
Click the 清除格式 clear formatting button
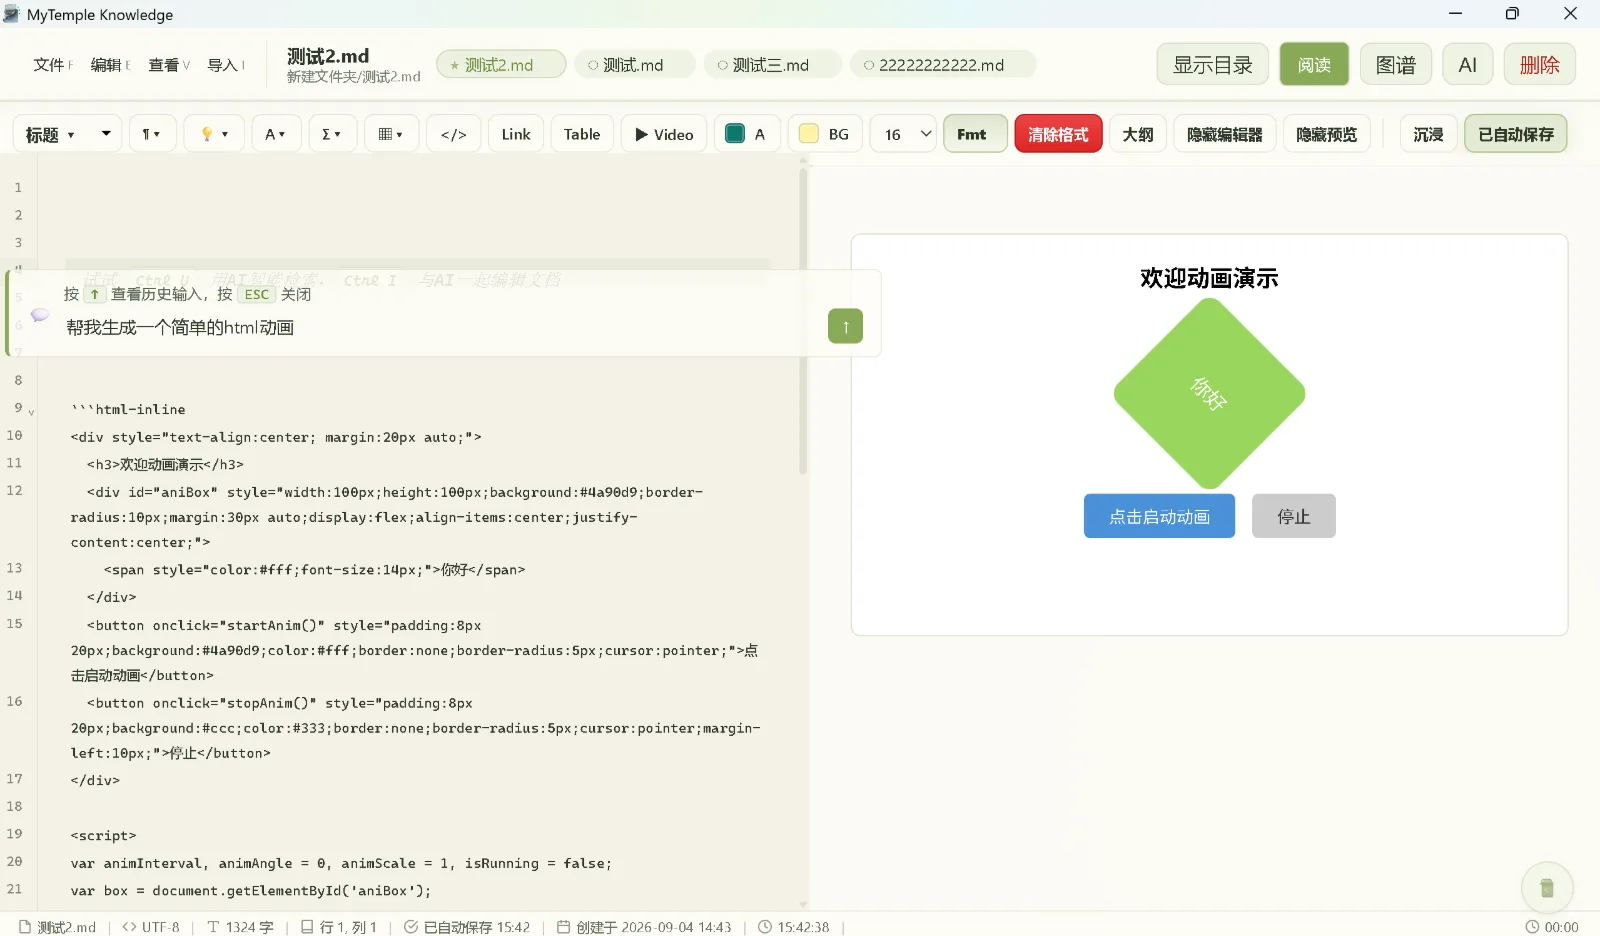tap(1058, 134)
